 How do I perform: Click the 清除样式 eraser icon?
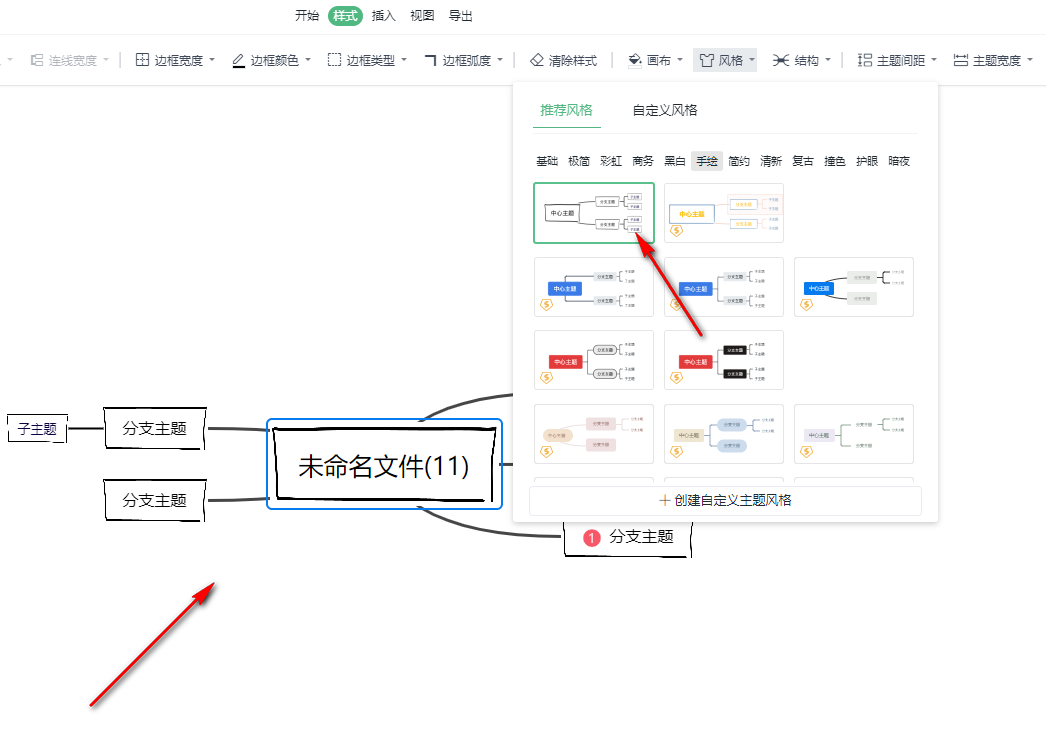pyautogui.click(x=537, y=60)
